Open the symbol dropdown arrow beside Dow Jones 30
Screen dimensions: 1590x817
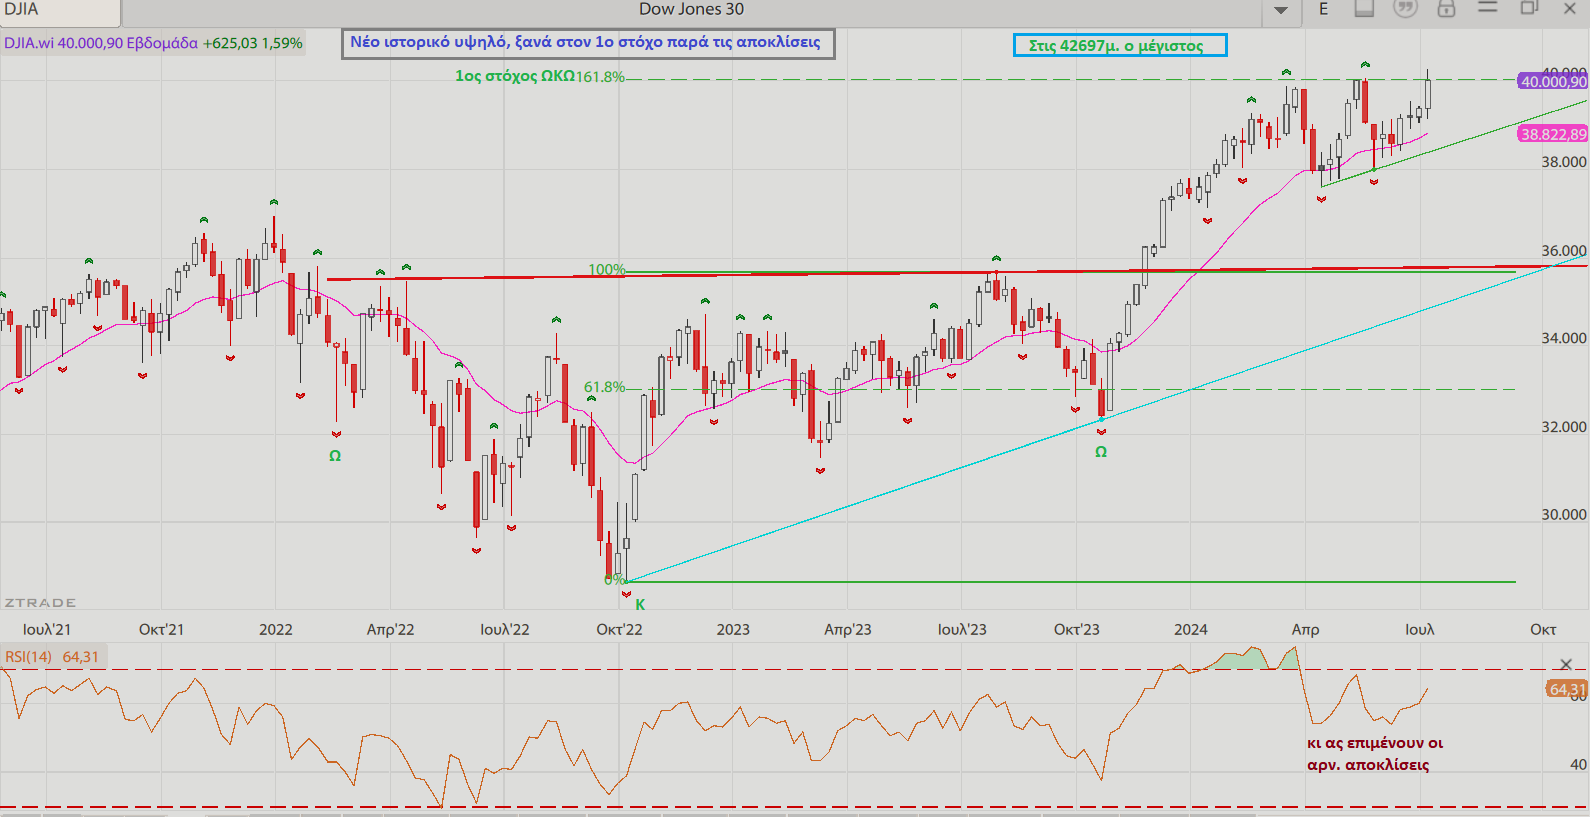pos(1280,11)
